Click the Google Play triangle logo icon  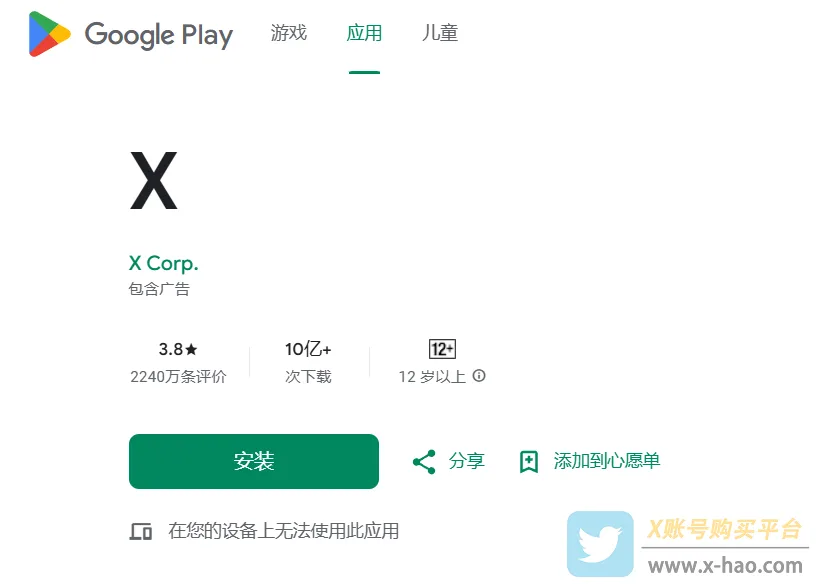[x=50, y=34]
